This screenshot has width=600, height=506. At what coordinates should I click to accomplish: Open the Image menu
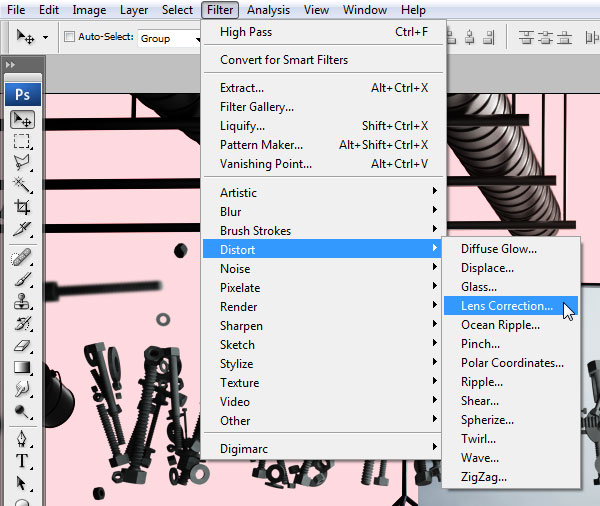tap(89, 10)
